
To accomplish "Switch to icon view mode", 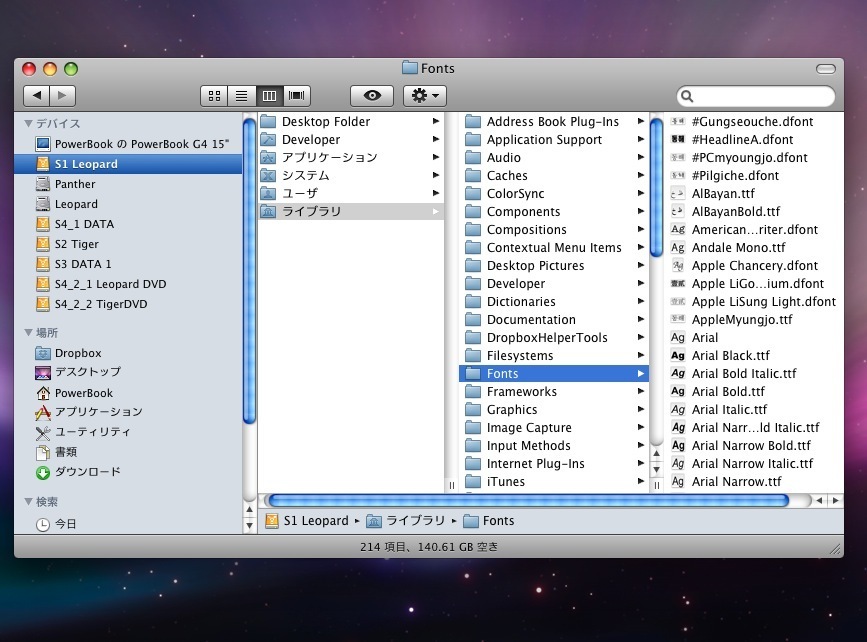I will tap(214, 96).
